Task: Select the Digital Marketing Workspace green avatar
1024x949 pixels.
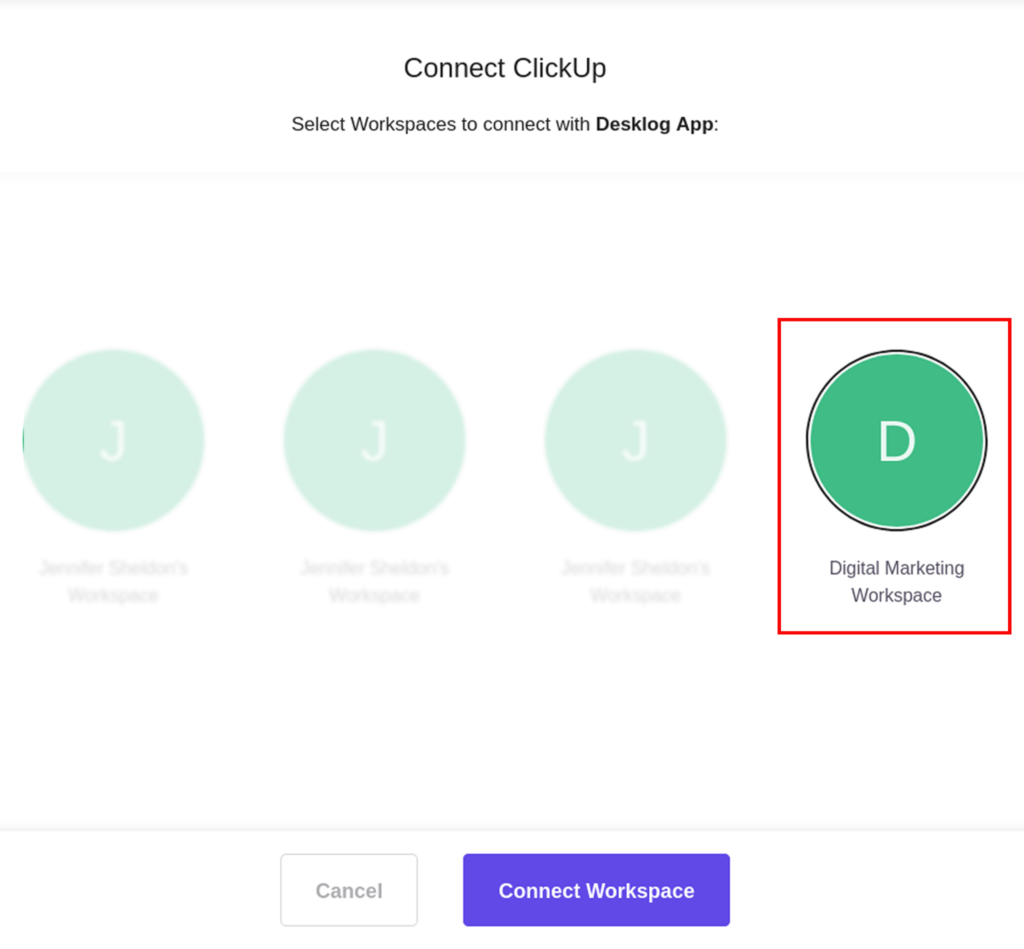Action: pyautogui.click(x=896, y=440)
